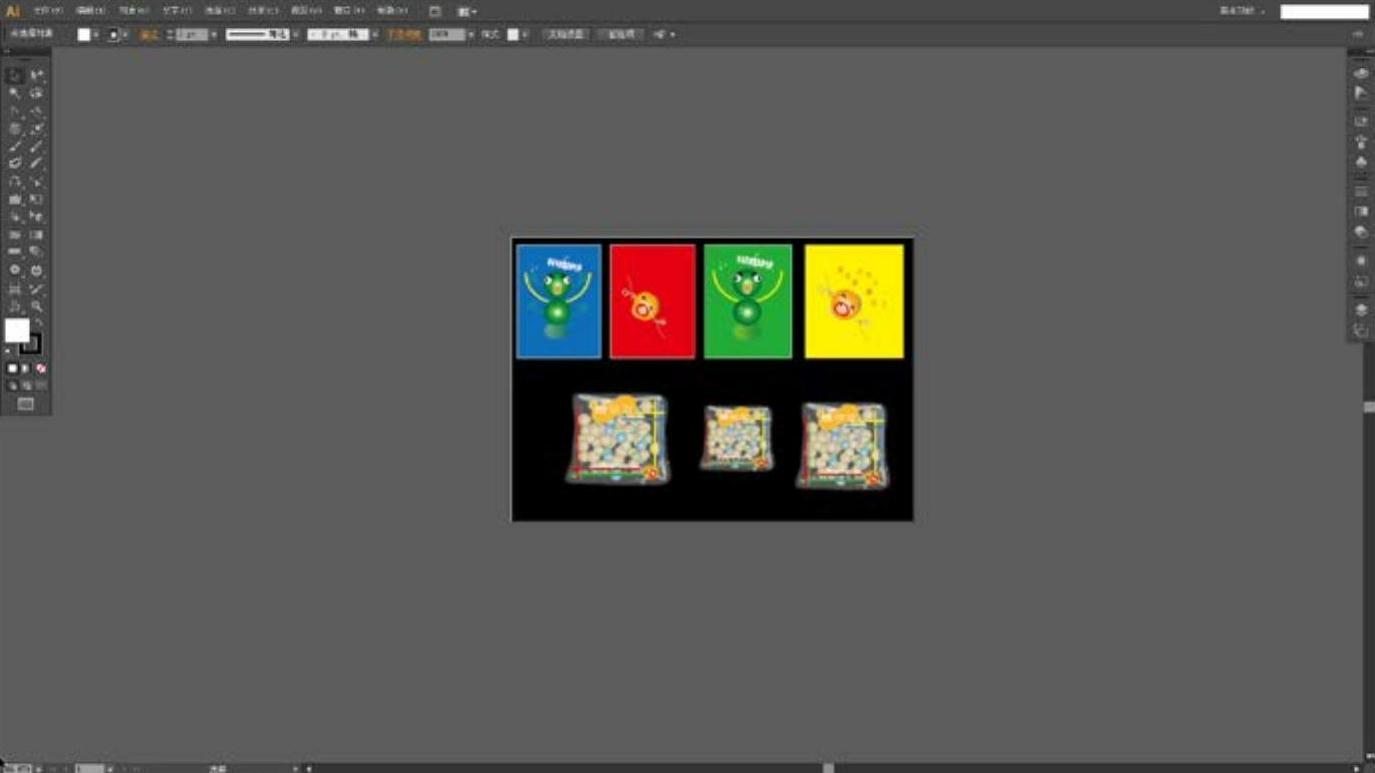1375x773 pixels.
Task: Select the Direct Selection tool
Action: click(36, 75)
